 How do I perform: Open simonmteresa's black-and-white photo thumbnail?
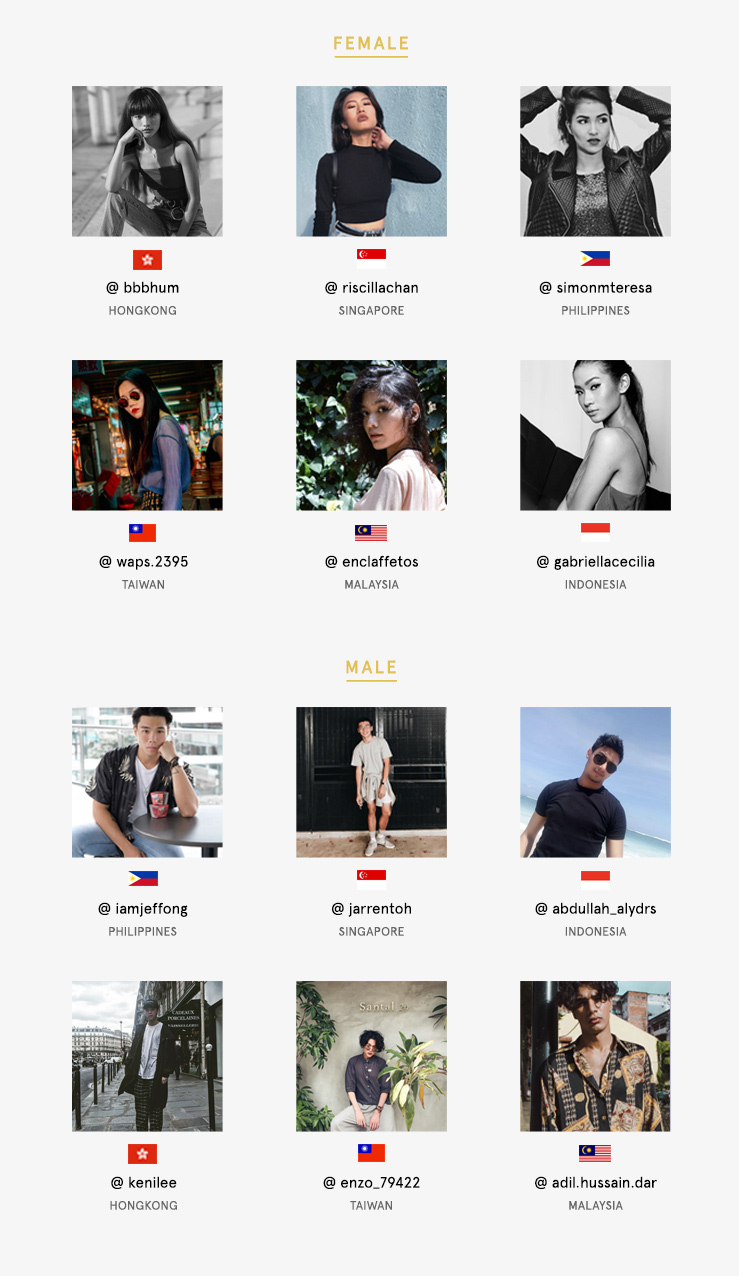pos(595,161)
